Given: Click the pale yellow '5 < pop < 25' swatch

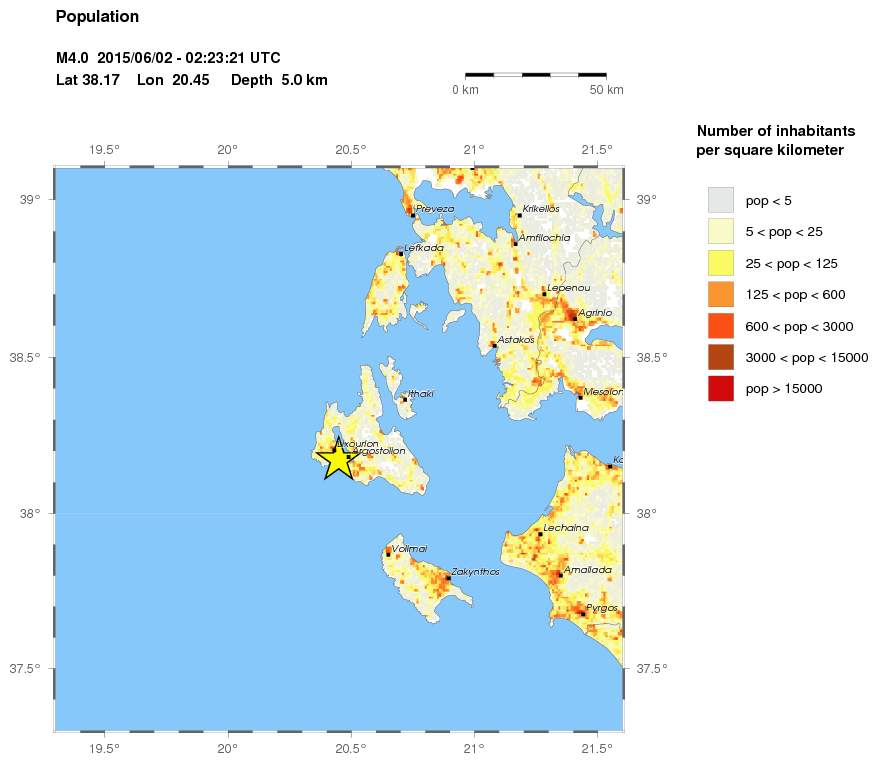Looking at the screenshot, I should [721, 232].
